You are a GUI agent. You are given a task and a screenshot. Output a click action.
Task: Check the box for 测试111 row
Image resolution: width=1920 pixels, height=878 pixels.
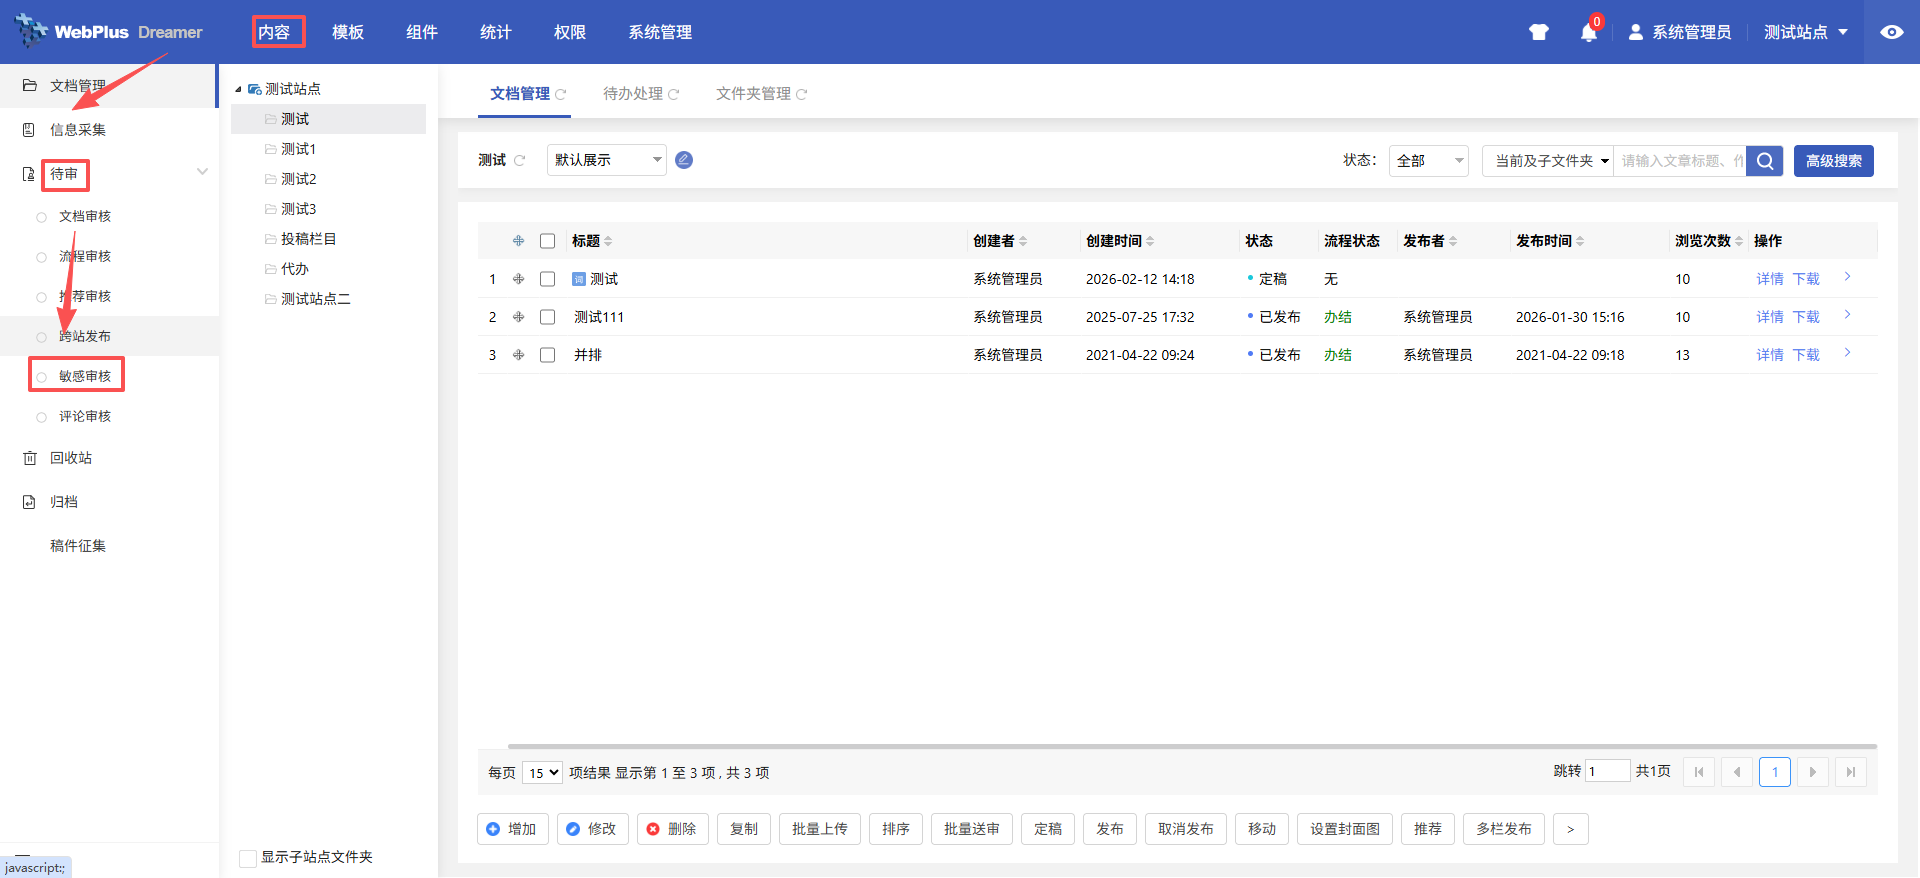click(547, 317)
